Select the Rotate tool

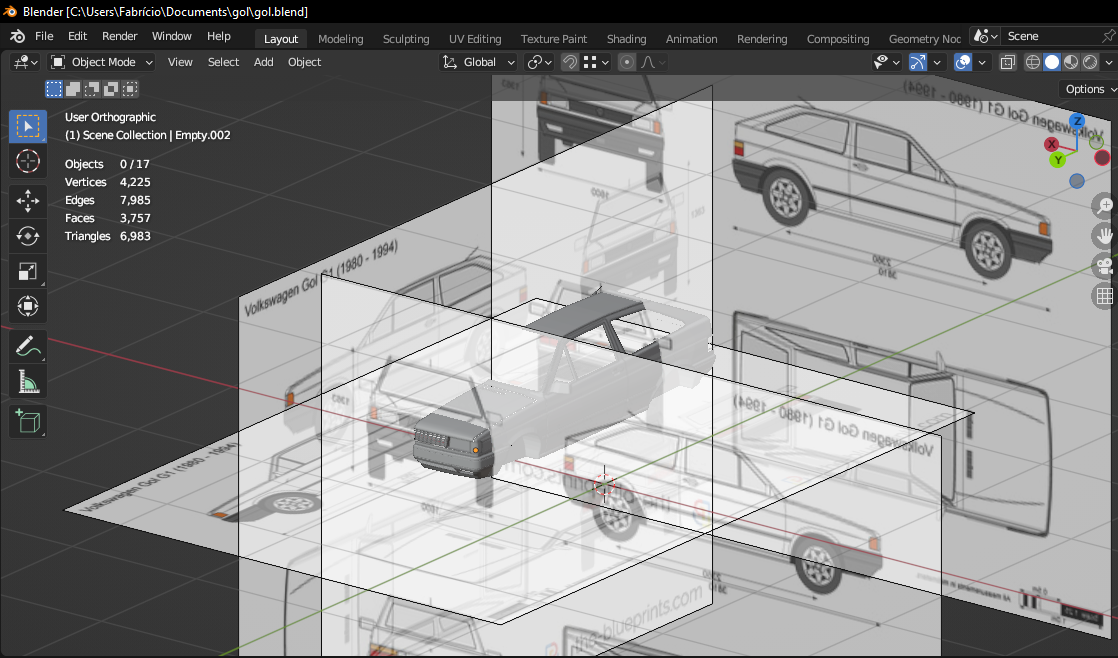click(x=28, y=236)
